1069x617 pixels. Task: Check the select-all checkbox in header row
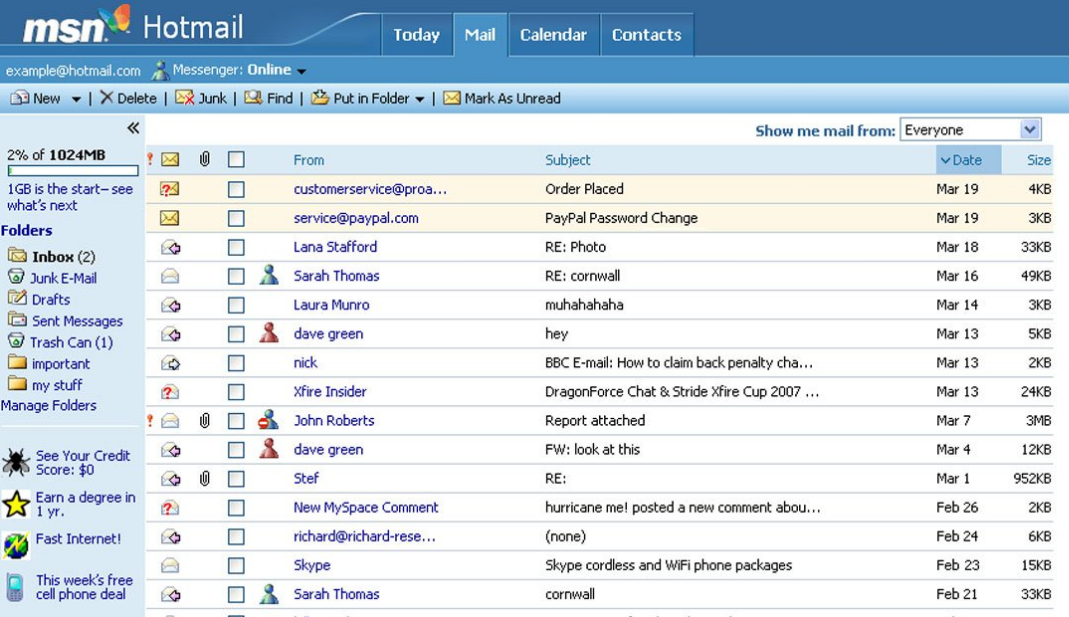pyautogui.click(x=236, y=160)
